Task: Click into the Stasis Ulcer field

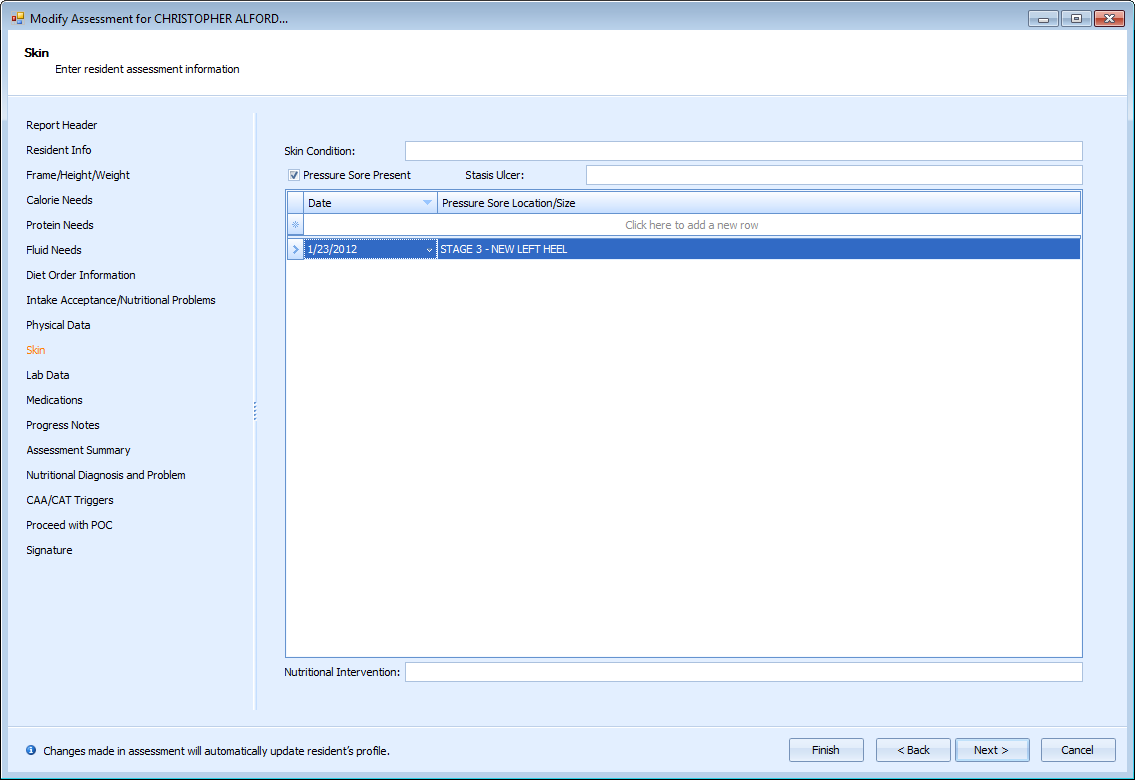Action: (x=834, y=175)
